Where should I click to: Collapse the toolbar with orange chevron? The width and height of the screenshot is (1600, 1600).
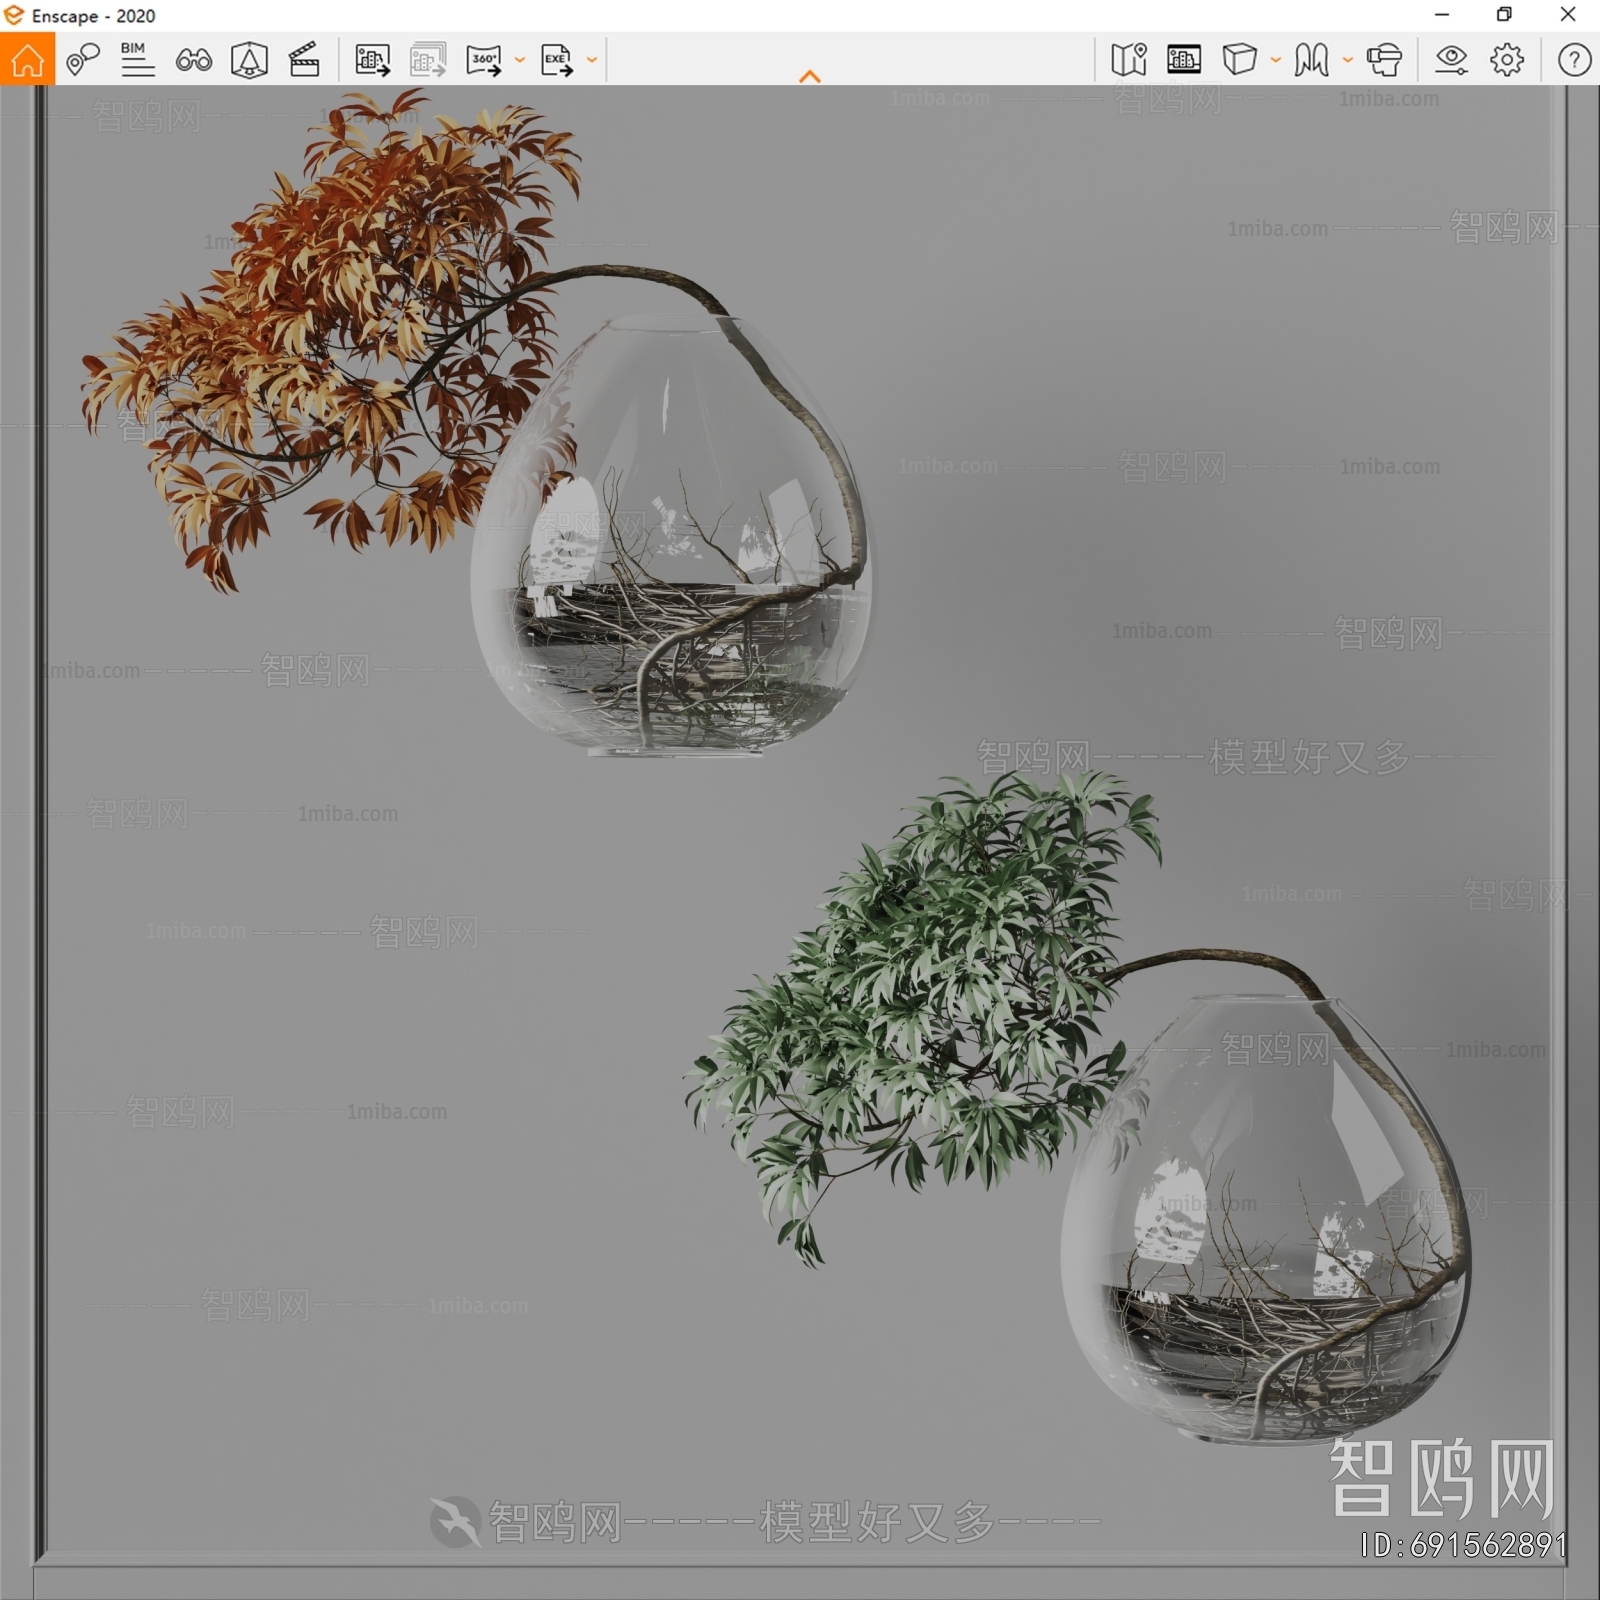point(810,76)
